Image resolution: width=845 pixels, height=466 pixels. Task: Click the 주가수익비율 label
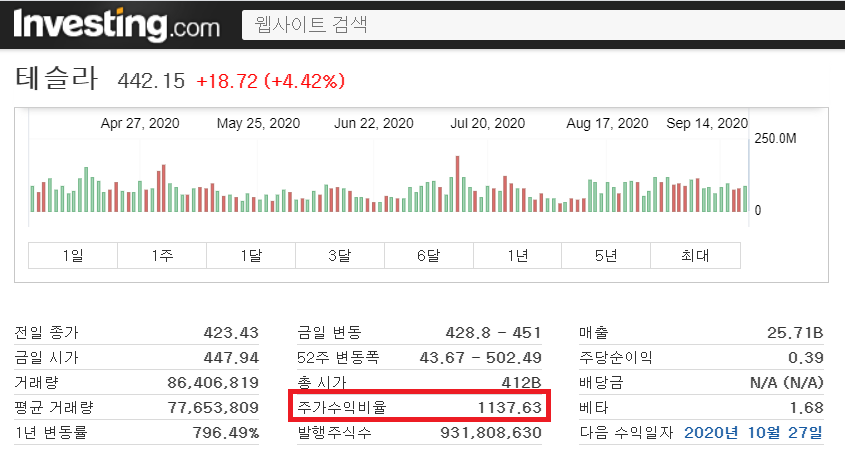pos(342,407)
